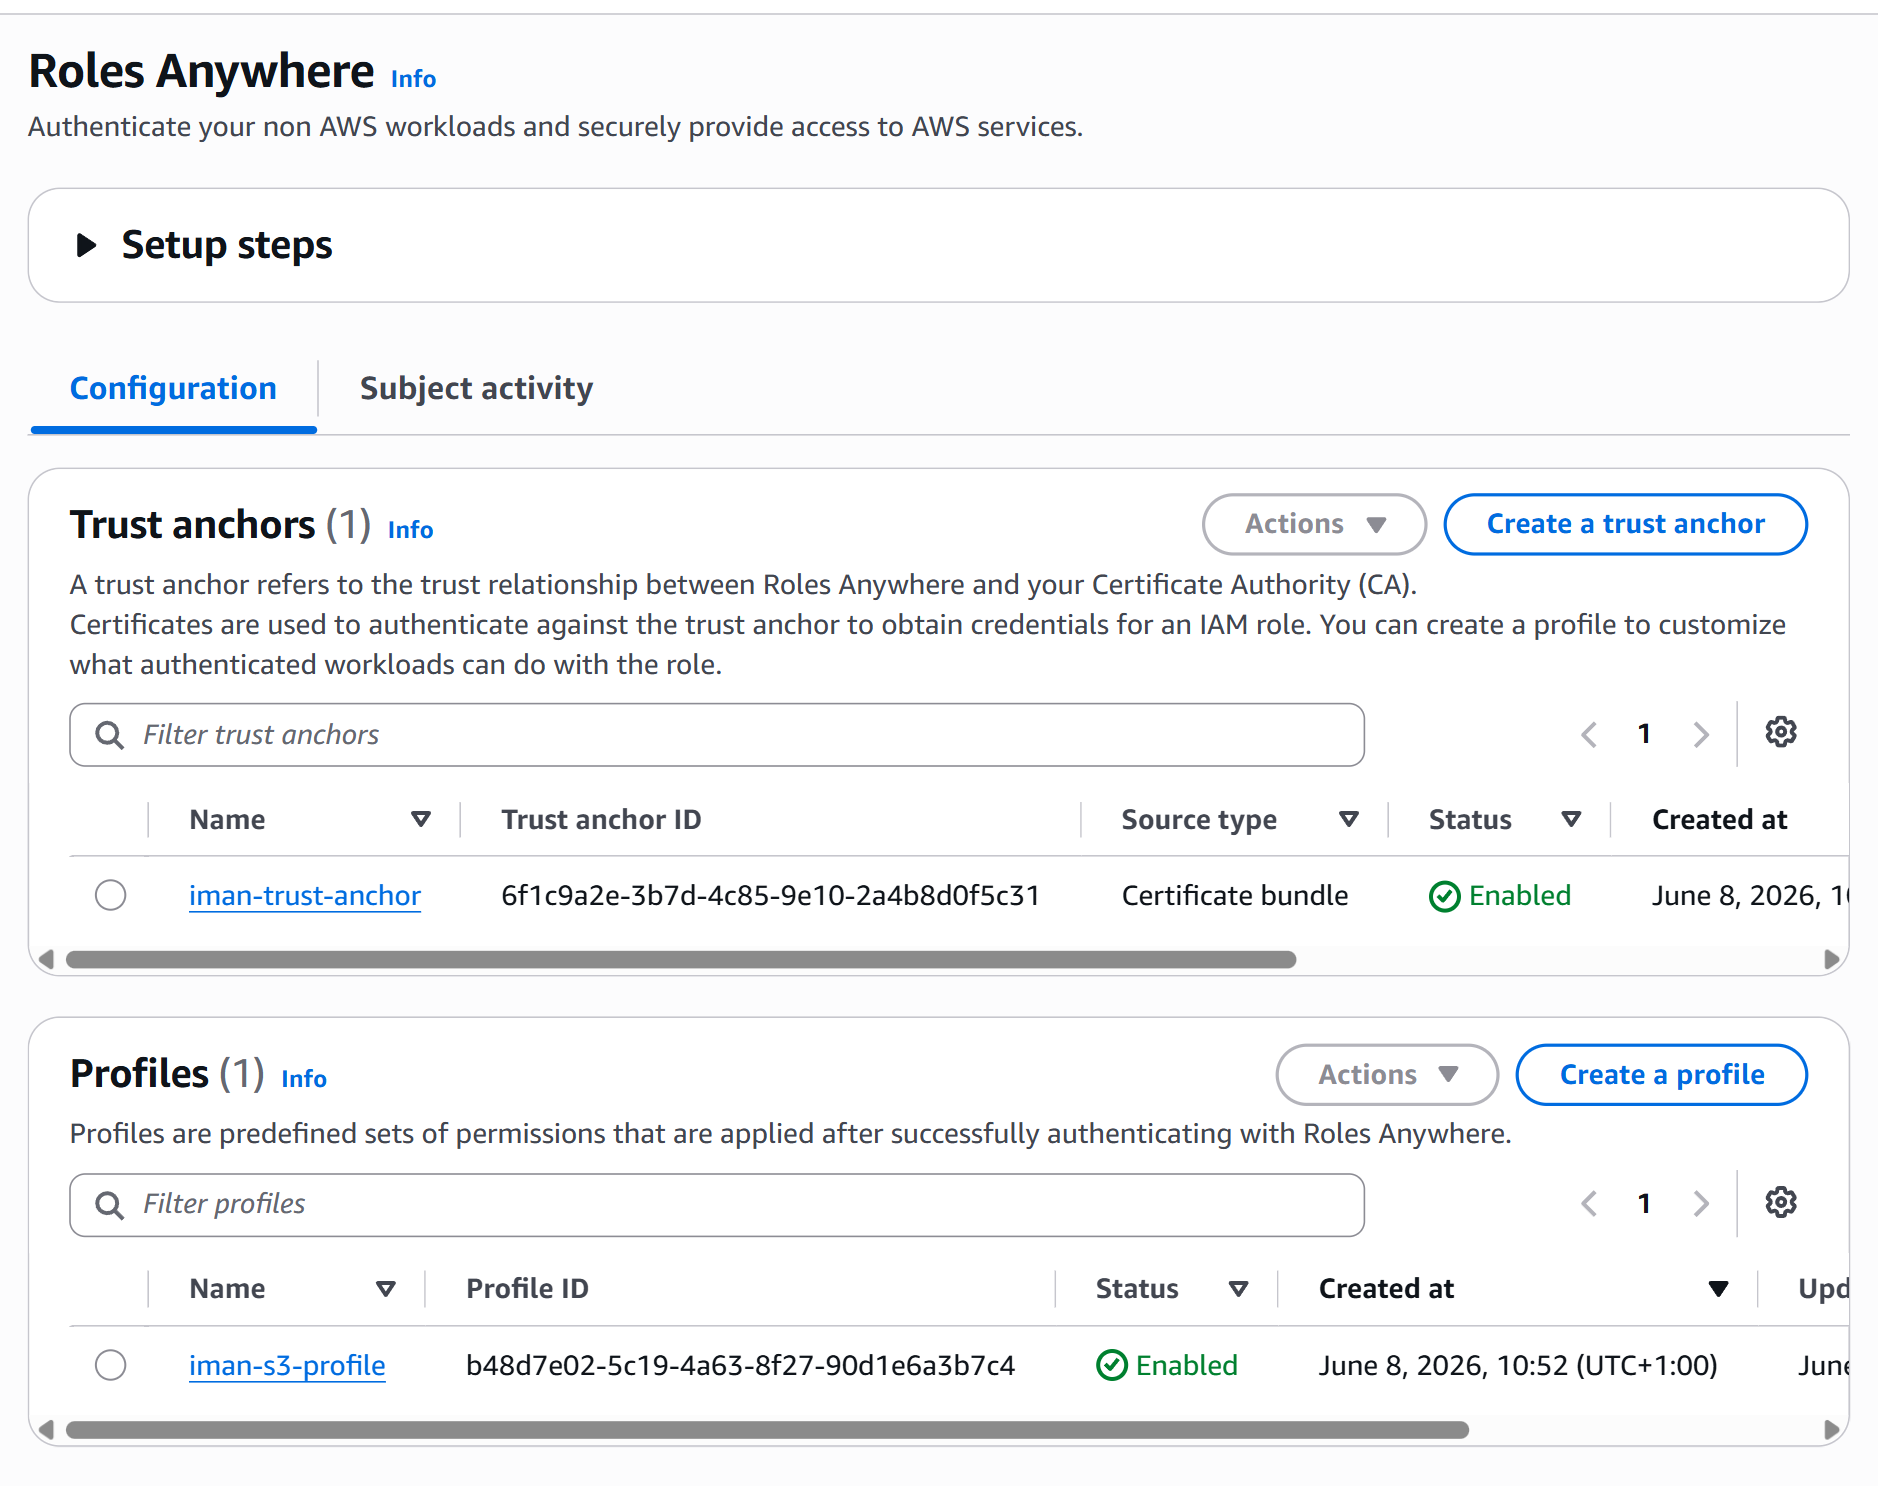The image size is (1878, 1486).
Task: Click trust anchors scrollbar right arrow
Action: [1831, 960]
